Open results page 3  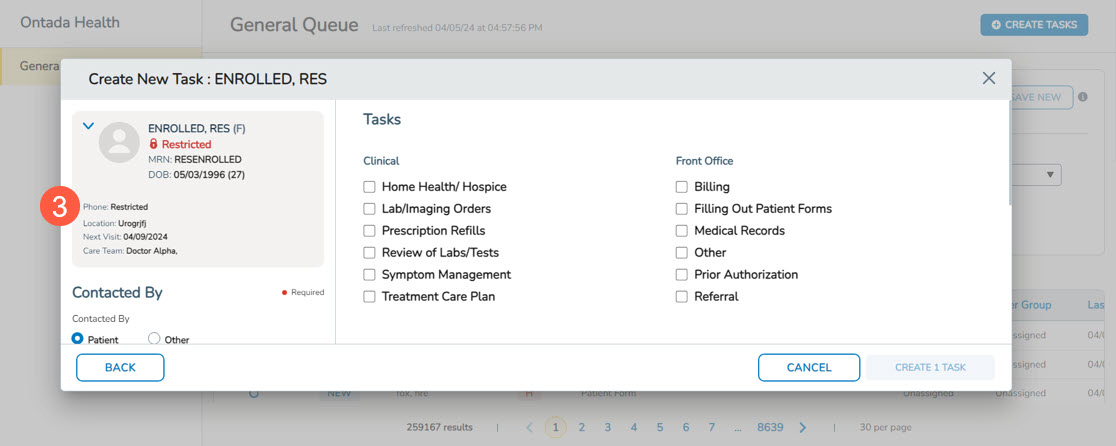click(x=607, y=427)
